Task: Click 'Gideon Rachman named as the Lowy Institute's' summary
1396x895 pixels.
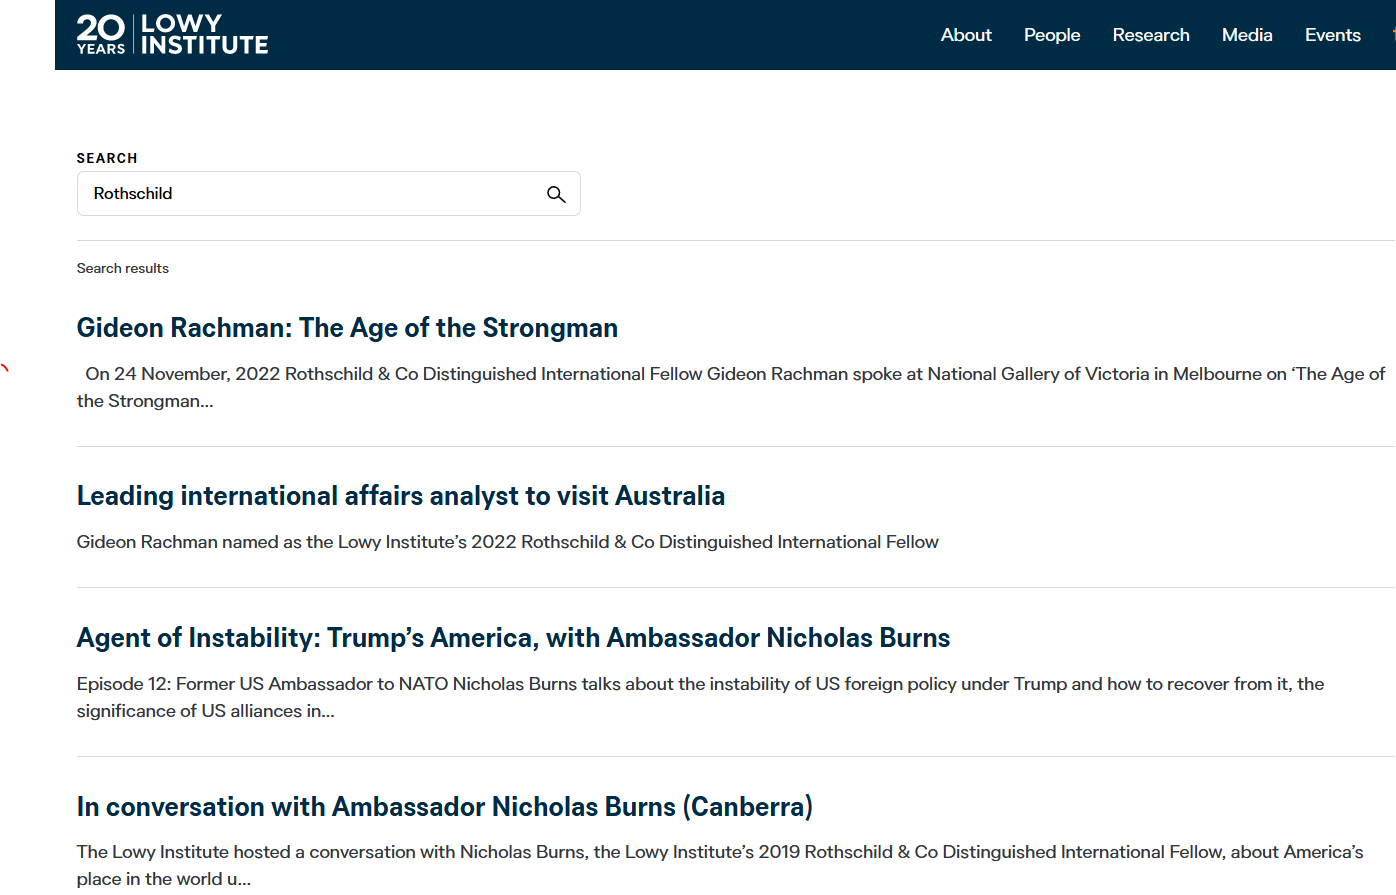Action: pos(508,542)
